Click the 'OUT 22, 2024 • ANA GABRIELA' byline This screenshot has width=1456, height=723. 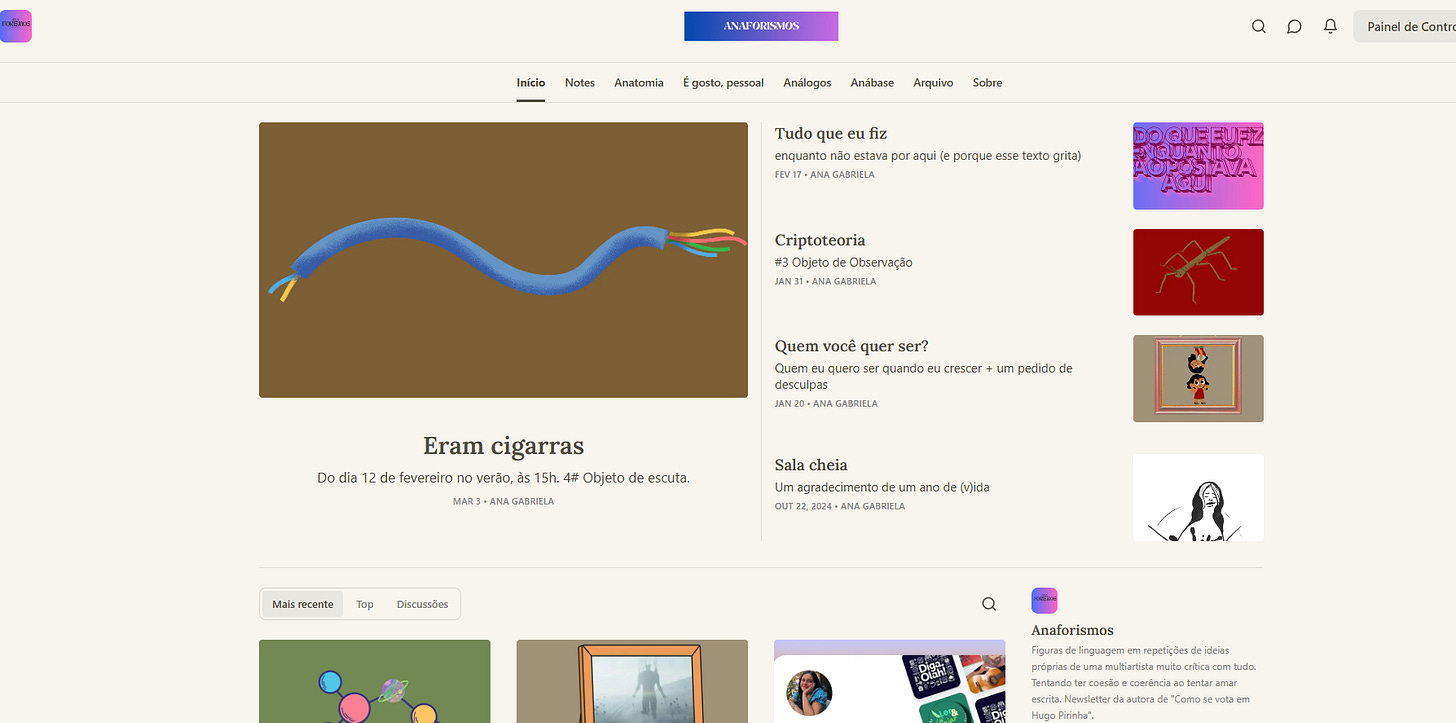(840, 506)
